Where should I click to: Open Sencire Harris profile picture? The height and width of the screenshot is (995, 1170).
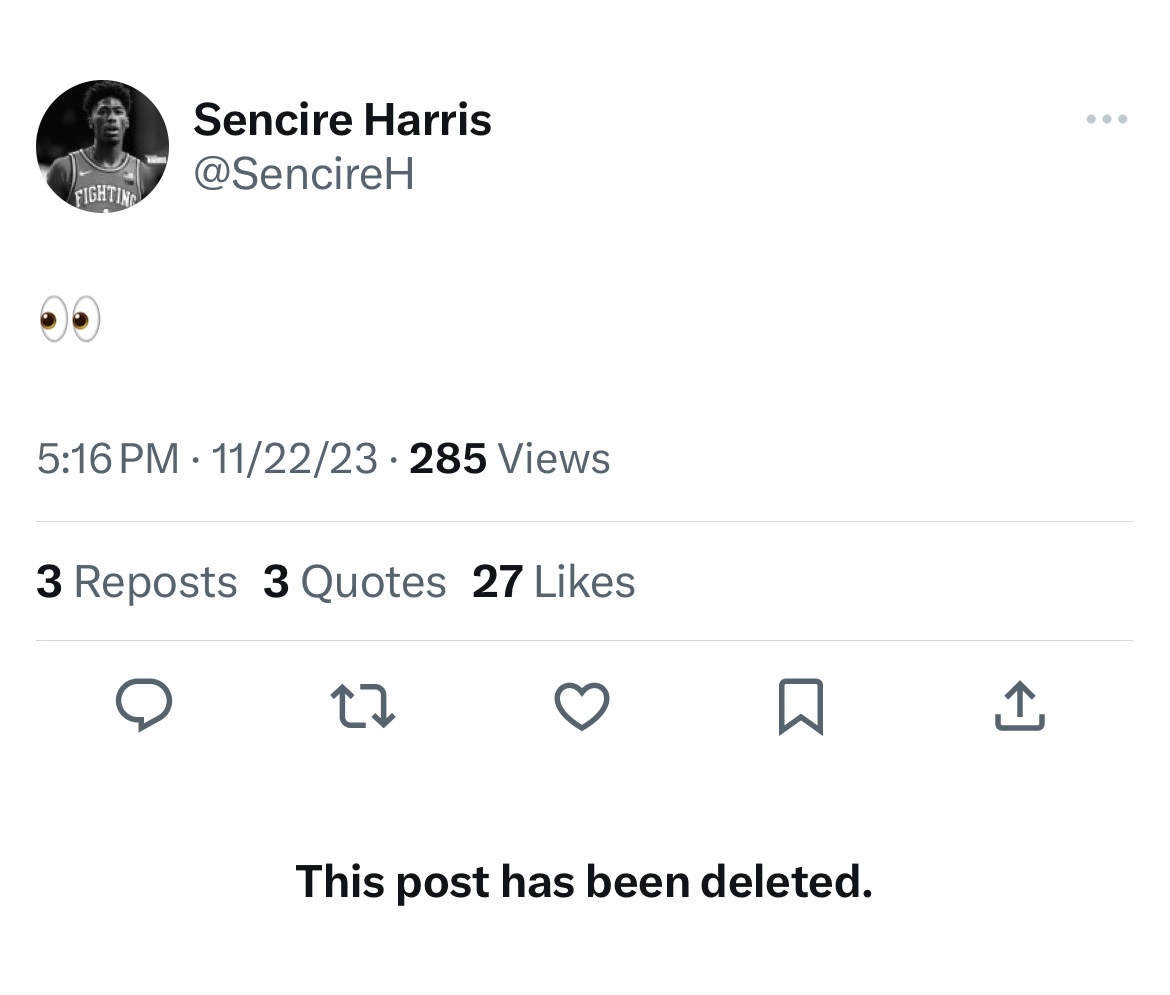(102, 146)
